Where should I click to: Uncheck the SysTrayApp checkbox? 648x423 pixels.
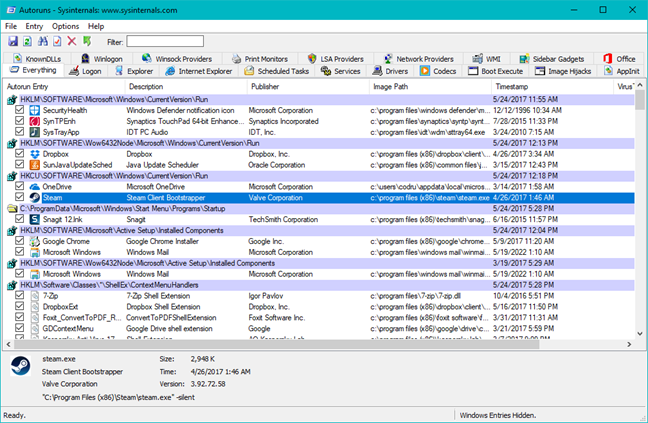19,131
